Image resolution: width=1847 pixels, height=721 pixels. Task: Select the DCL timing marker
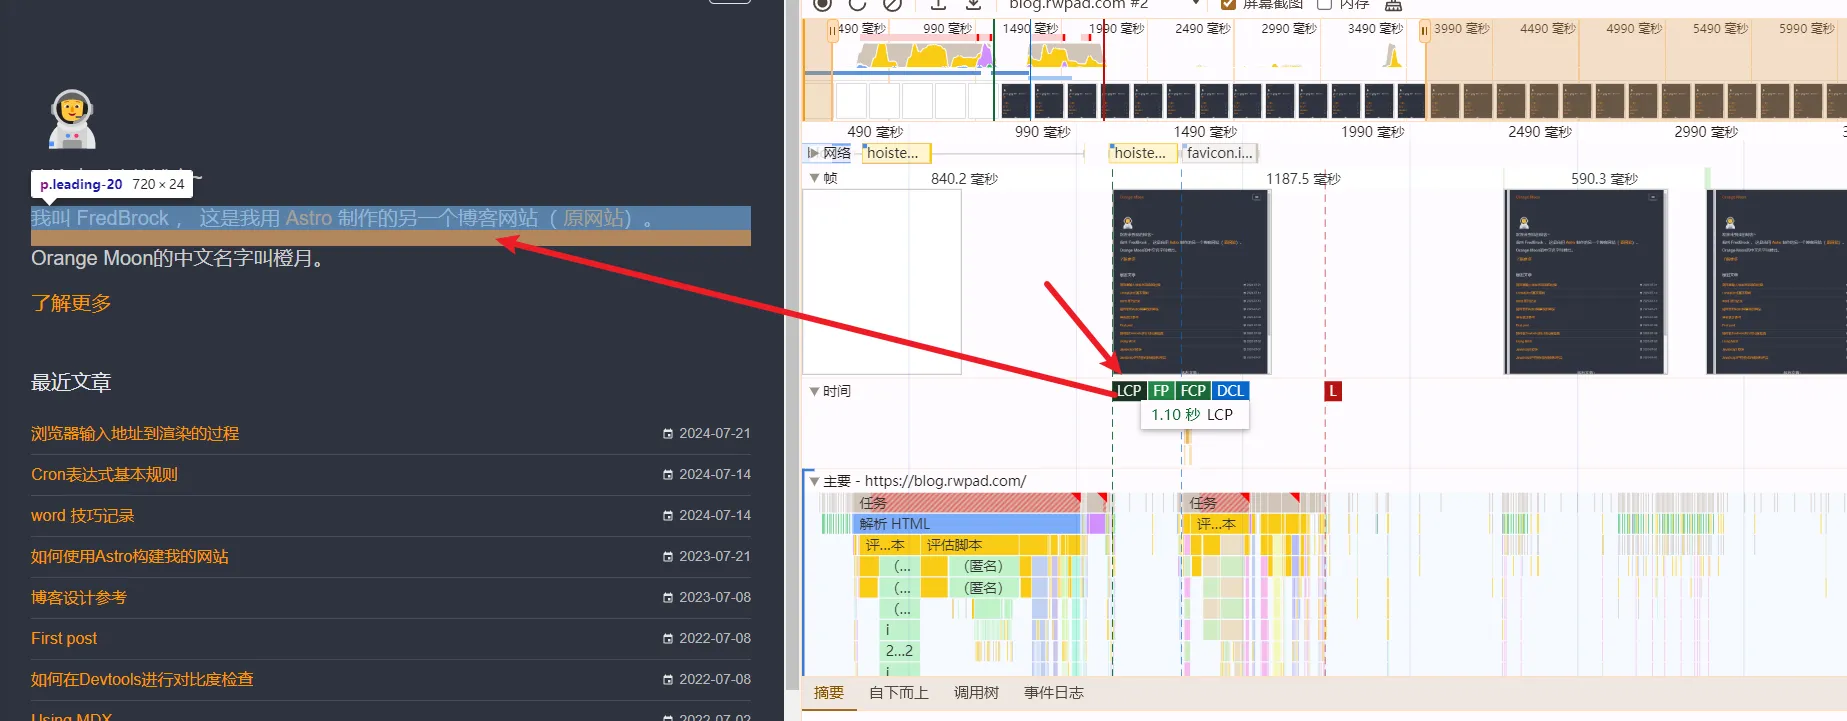coord(1230,391)
